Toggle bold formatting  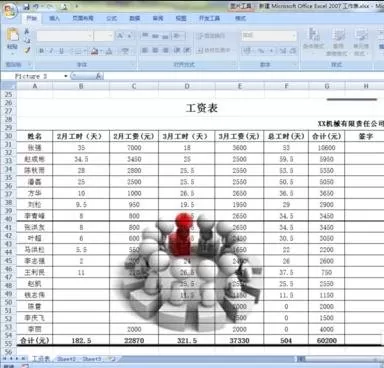point(41,51)
